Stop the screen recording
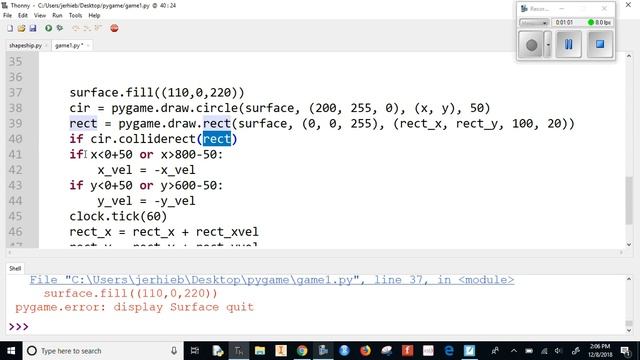This screenshot has height=360, width=640. pyautogui.click(x=600, y=44)
